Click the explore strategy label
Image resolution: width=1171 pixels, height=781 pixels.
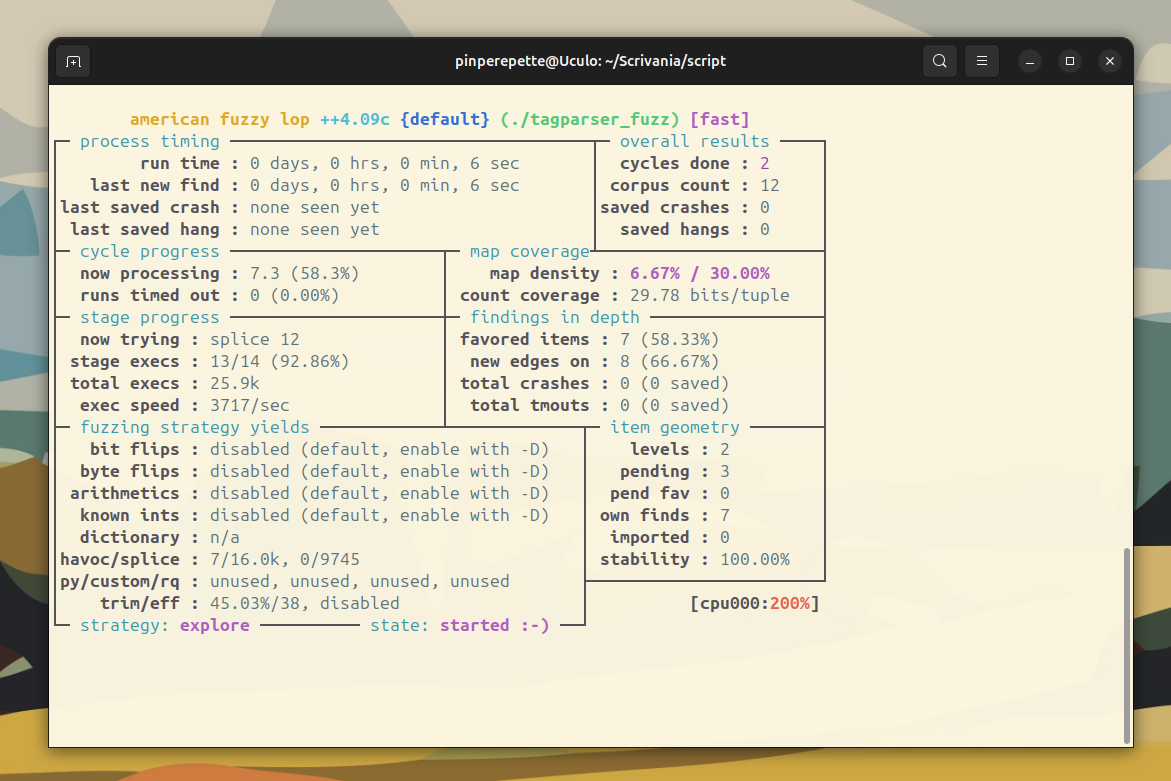pos(215,625)
